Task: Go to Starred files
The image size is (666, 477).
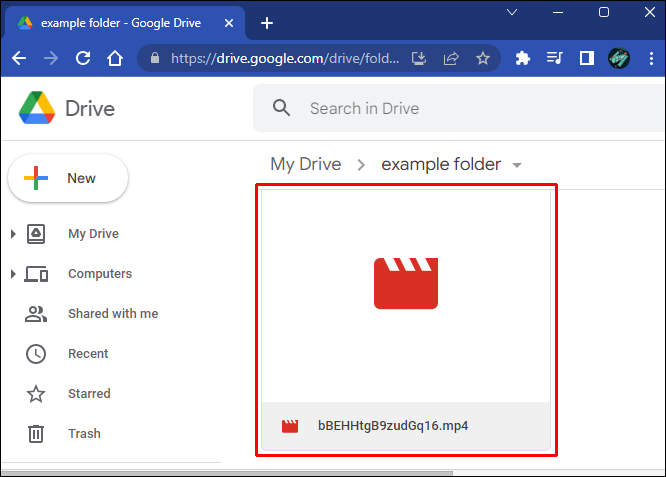Action: tap(89, 394)
